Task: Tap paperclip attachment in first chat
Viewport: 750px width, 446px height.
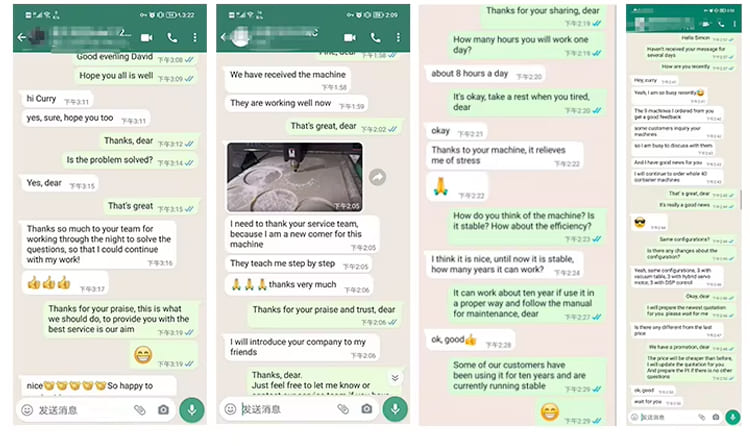Action: point(140,410)
